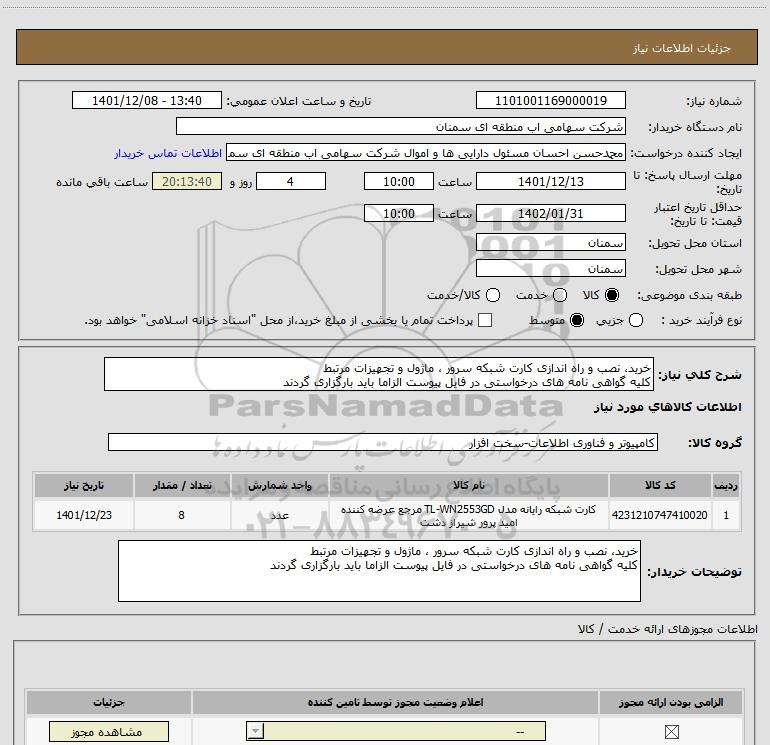Click the تعداد / مقدار column header
Viewport: 770px width, 745px height.
[x=182, y=485]
